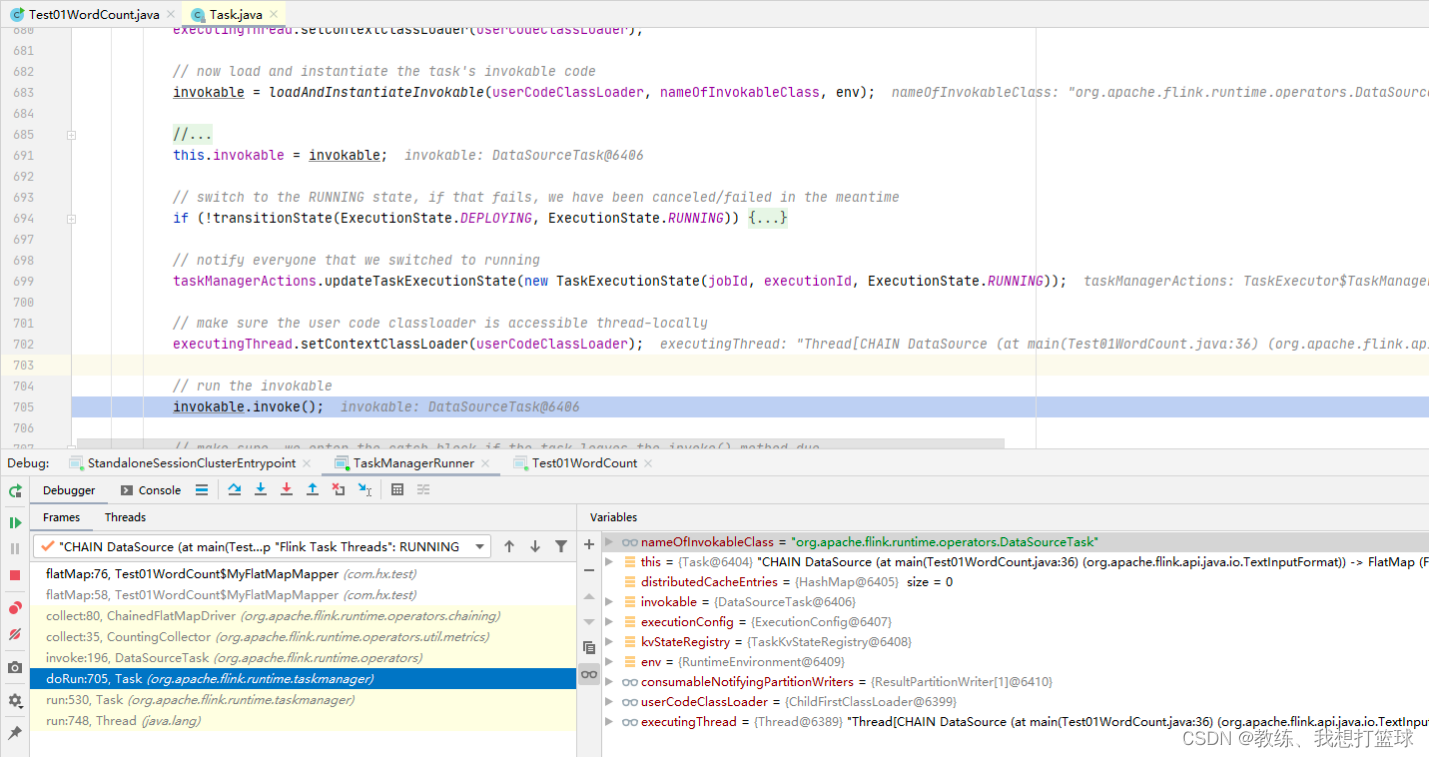The height and width of the screenshot is (757, 1429).
Task: Close the StandaloneSessionClusterEntrypoint debug tab
Action: 307,463
